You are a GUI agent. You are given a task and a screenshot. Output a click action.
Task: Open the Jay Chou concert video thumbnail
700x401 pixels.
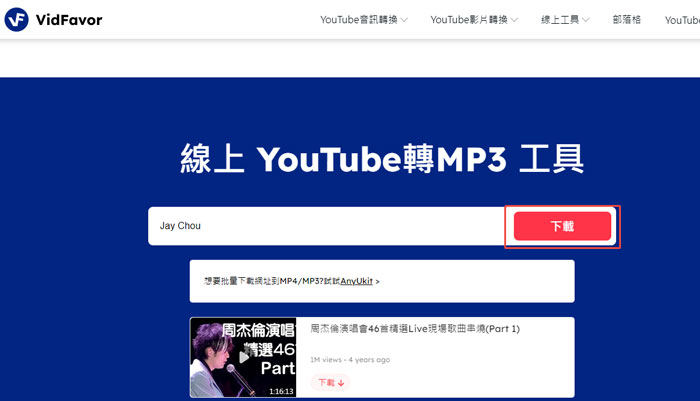(243, 357)
